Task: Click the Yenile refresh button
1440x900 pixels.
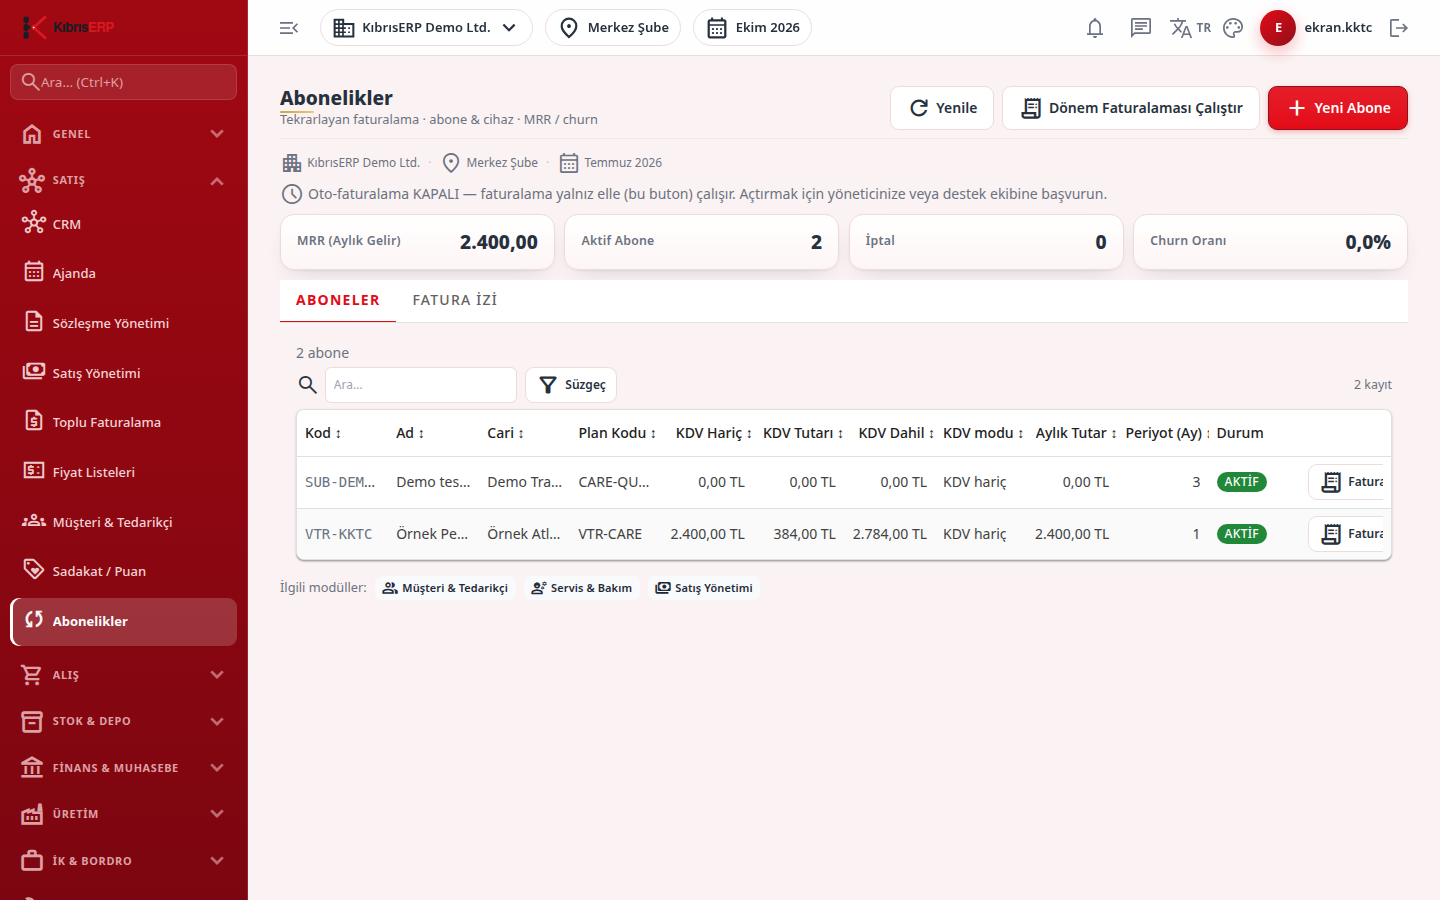Action: 942,108
